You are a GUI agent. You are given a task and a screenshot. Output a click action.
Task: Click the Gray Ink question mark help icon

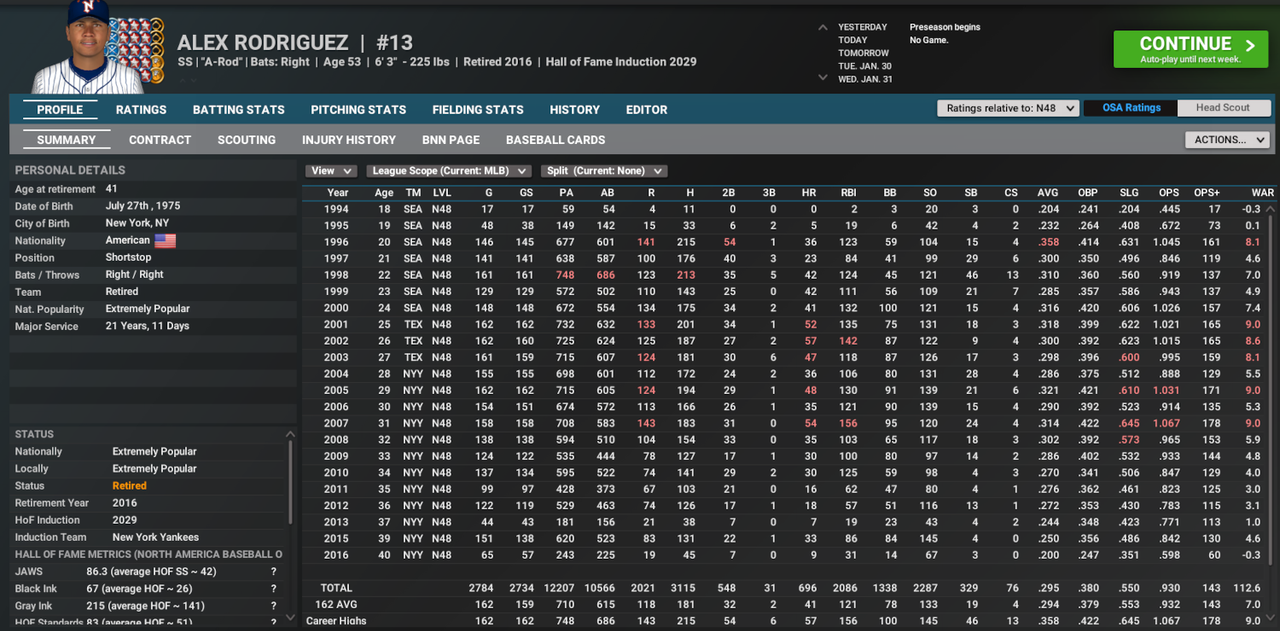pos(273,606)
